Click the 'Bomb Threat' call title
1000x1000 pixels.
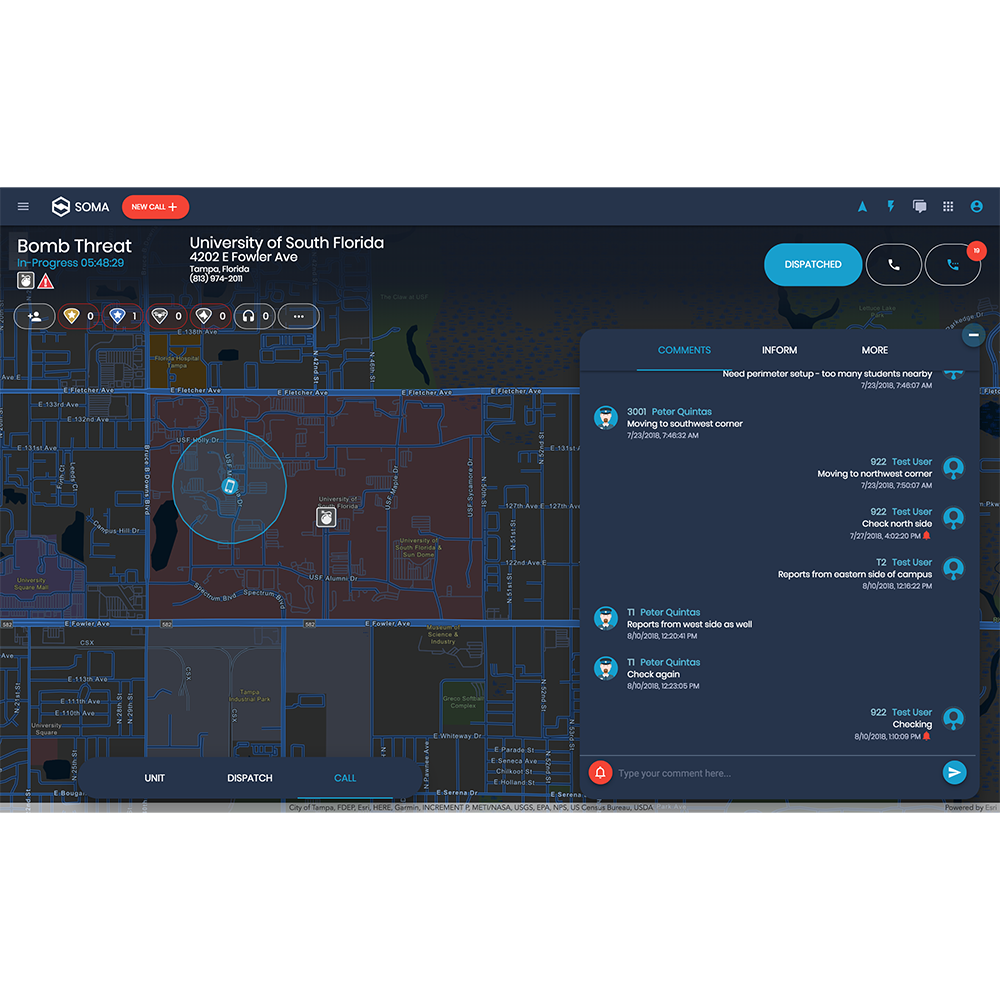coord(74,246)
